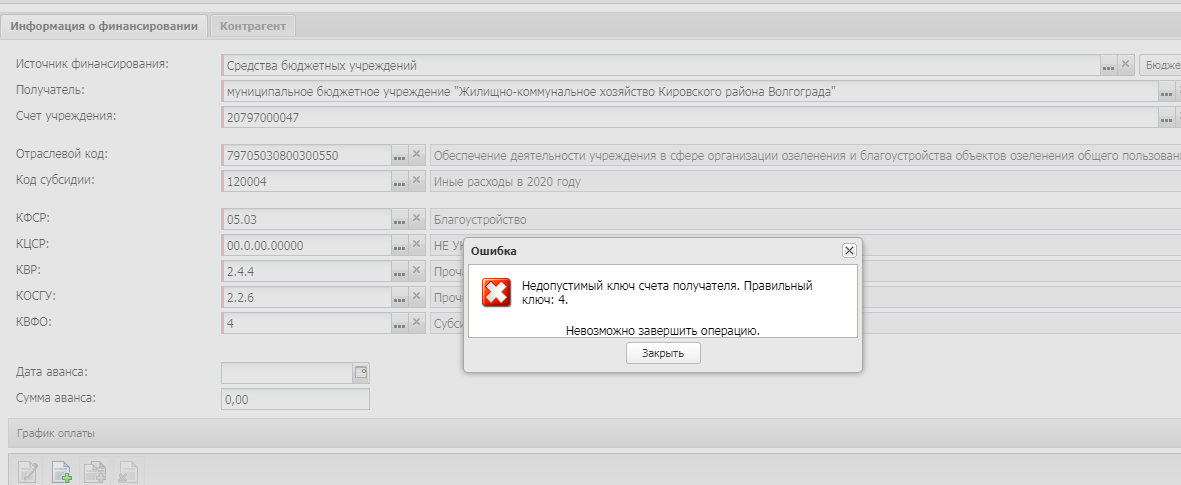Open lookup list for Код субсидии
Screen dimensions: 1181x485
pyautogui.click(x=400, y=182)
